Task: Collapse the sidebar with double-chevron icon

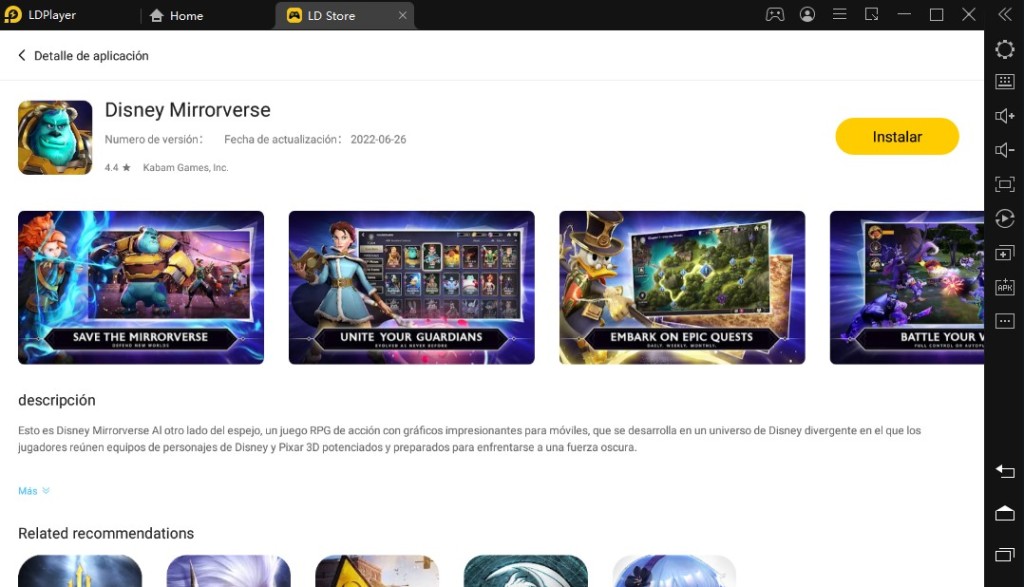Action: (1004, 14)
